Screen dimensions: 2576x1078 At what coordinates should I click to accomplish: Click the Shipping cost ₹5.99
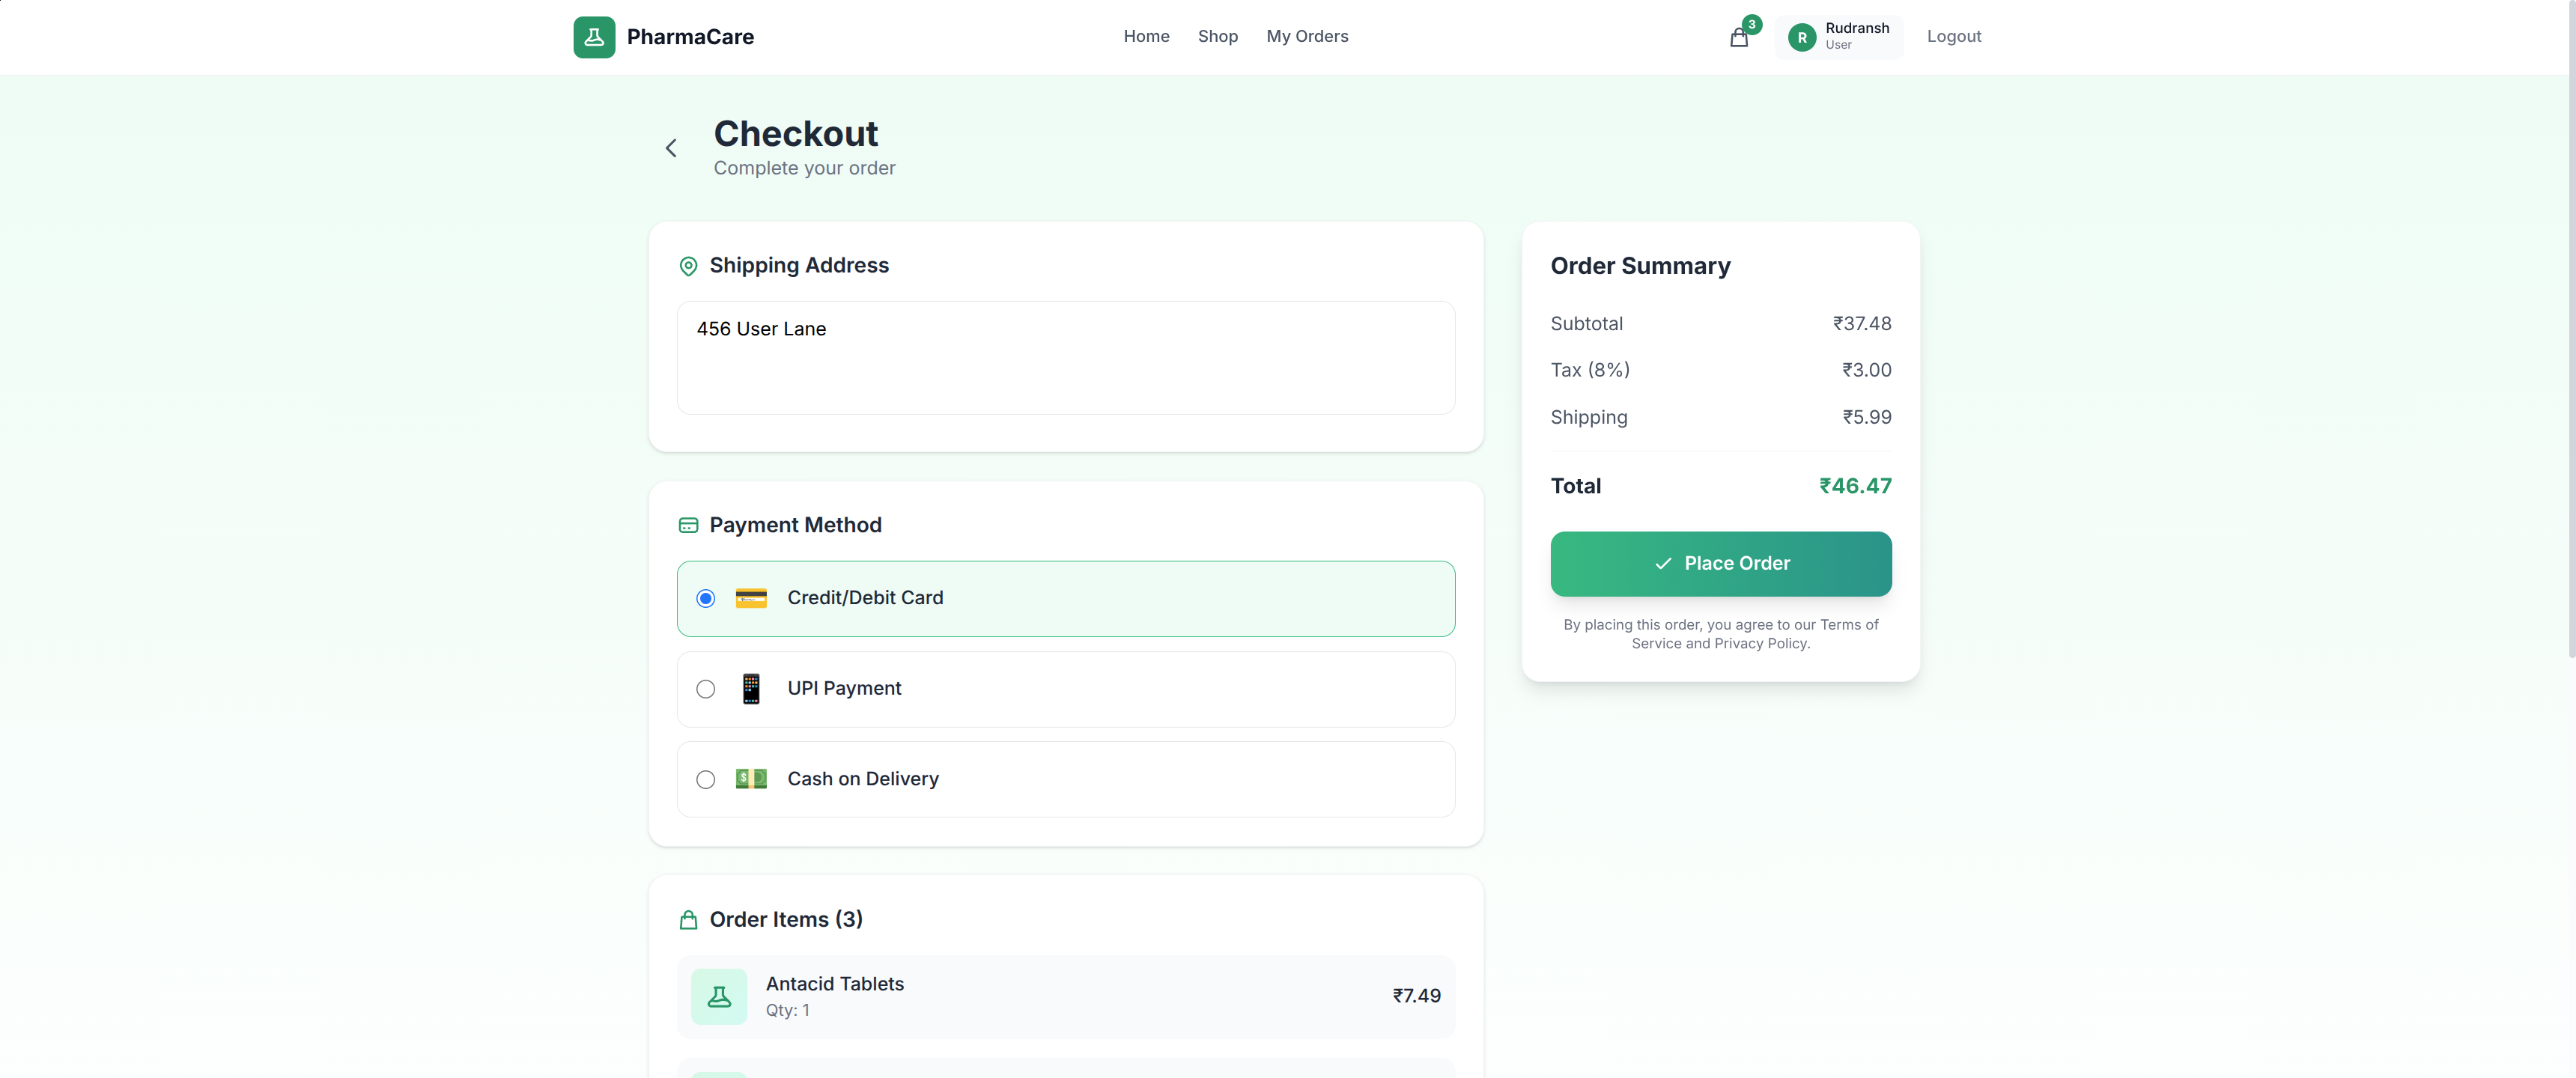(1866, 417)
